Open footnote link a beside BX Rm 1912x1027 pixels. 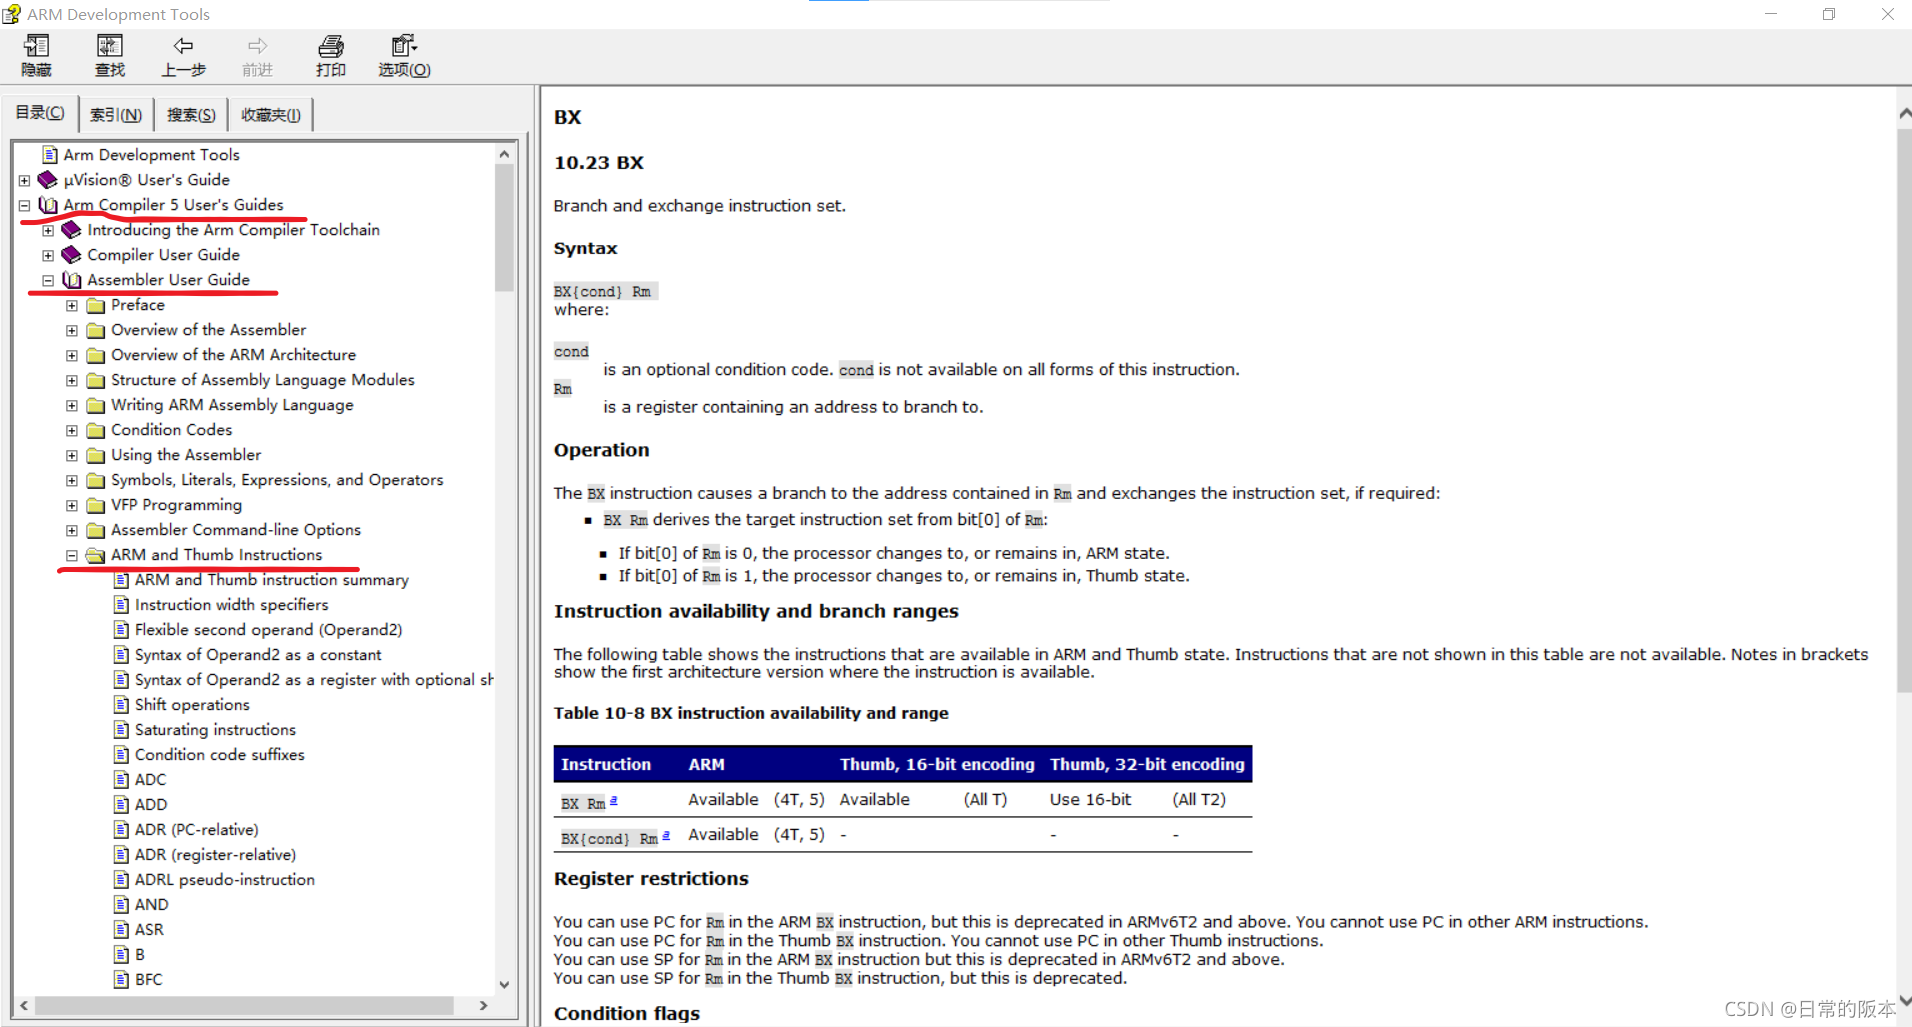pos(614,800)
